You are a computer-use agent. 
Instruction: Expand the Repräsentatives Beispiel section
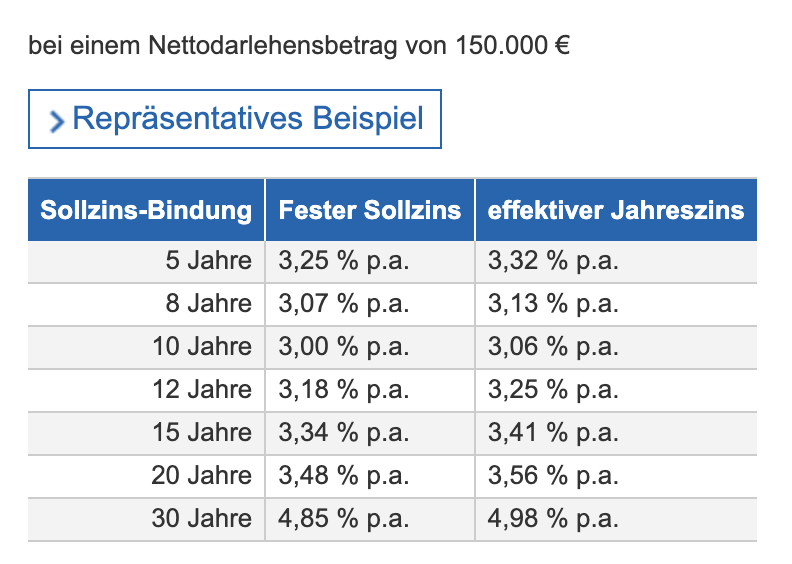tap(247, 119)
